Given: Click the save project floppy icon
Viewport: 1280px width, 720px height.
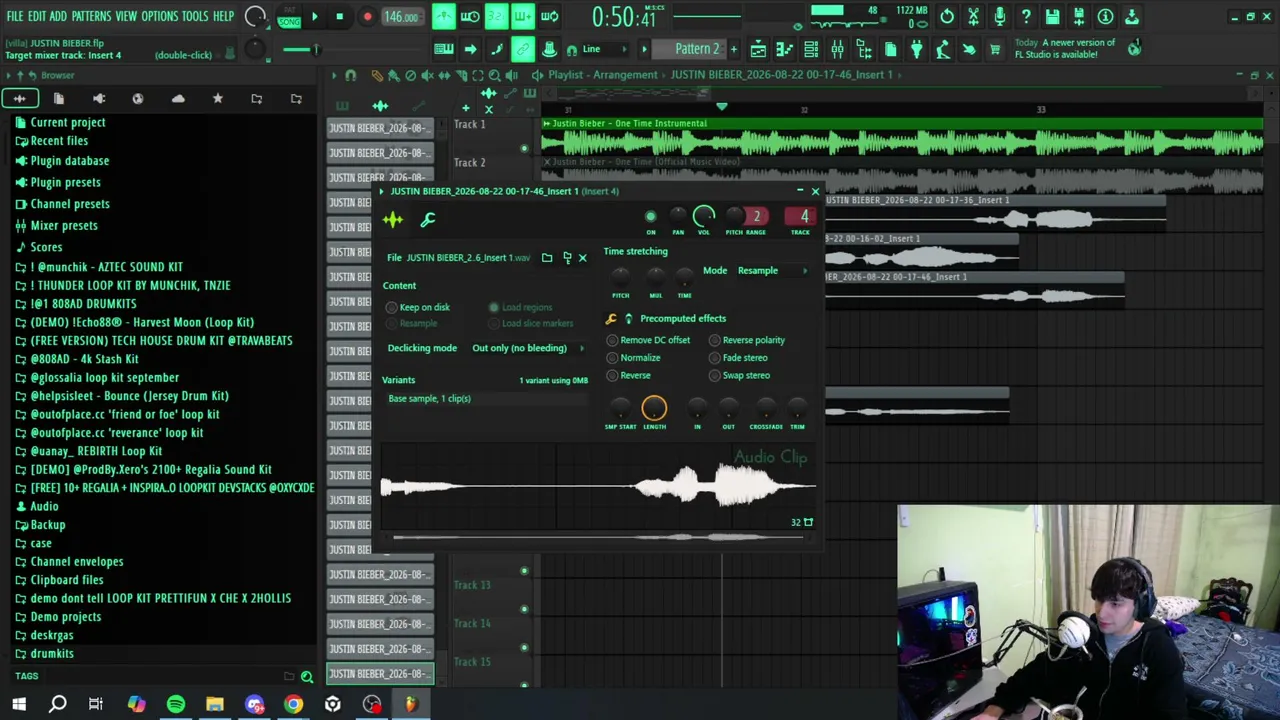Looking at the screenshot, I should [x=1052, y=16].
